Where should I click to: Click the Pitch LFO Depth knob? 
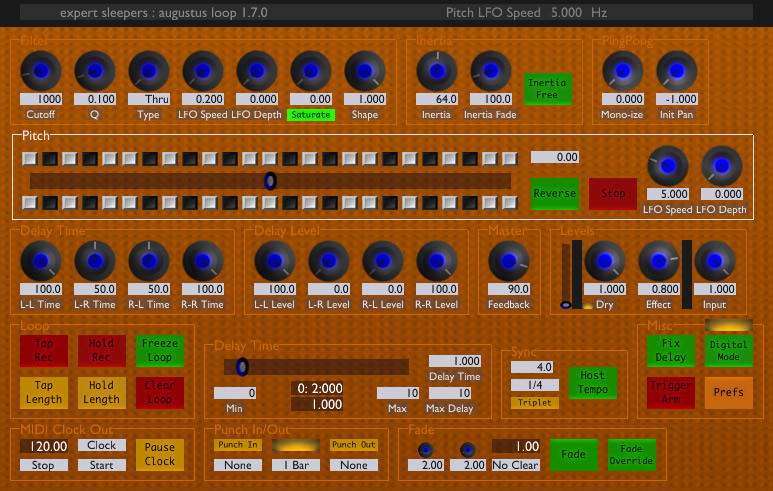click(722, 166)
